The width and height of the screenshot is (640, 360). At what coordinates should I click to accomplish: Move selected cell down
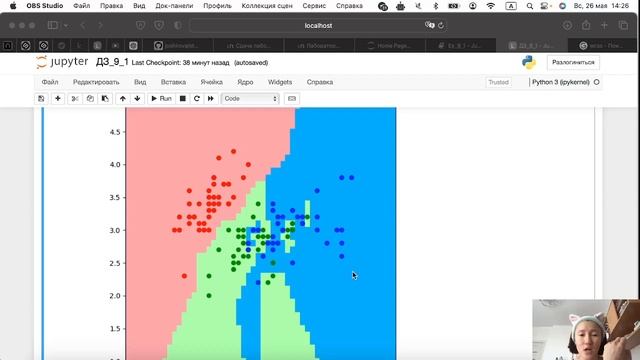138,98
